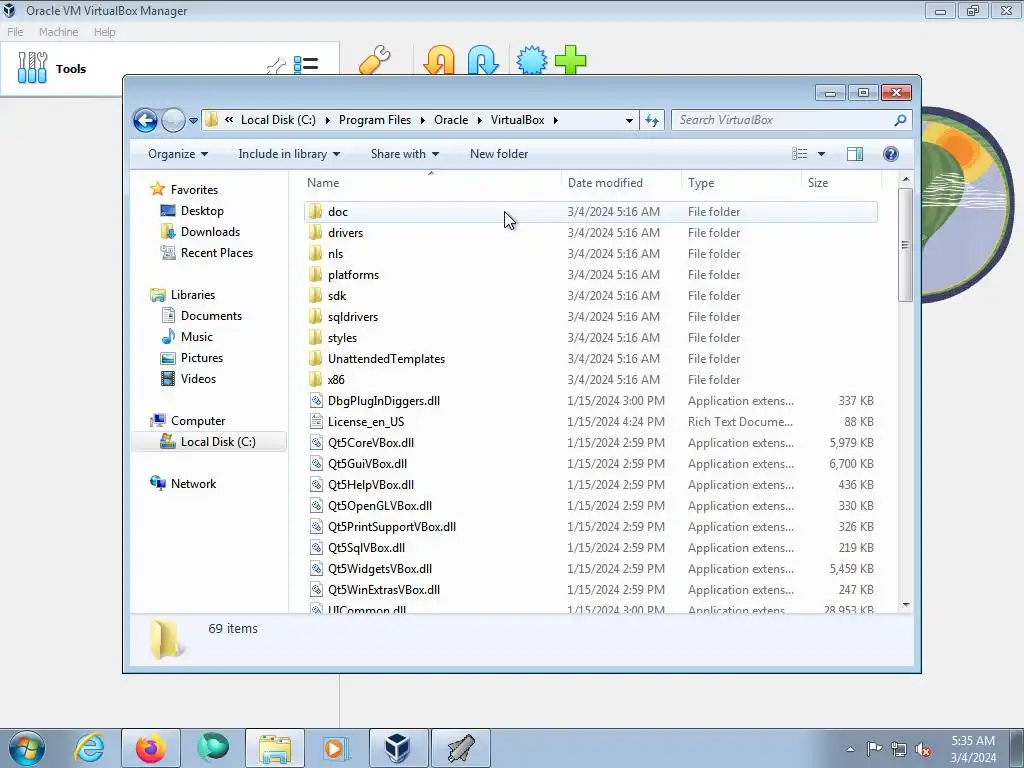Click the Explorer Forward navigation button
The width and height of the screenshot is (1024, 768).
click(172, 120)
